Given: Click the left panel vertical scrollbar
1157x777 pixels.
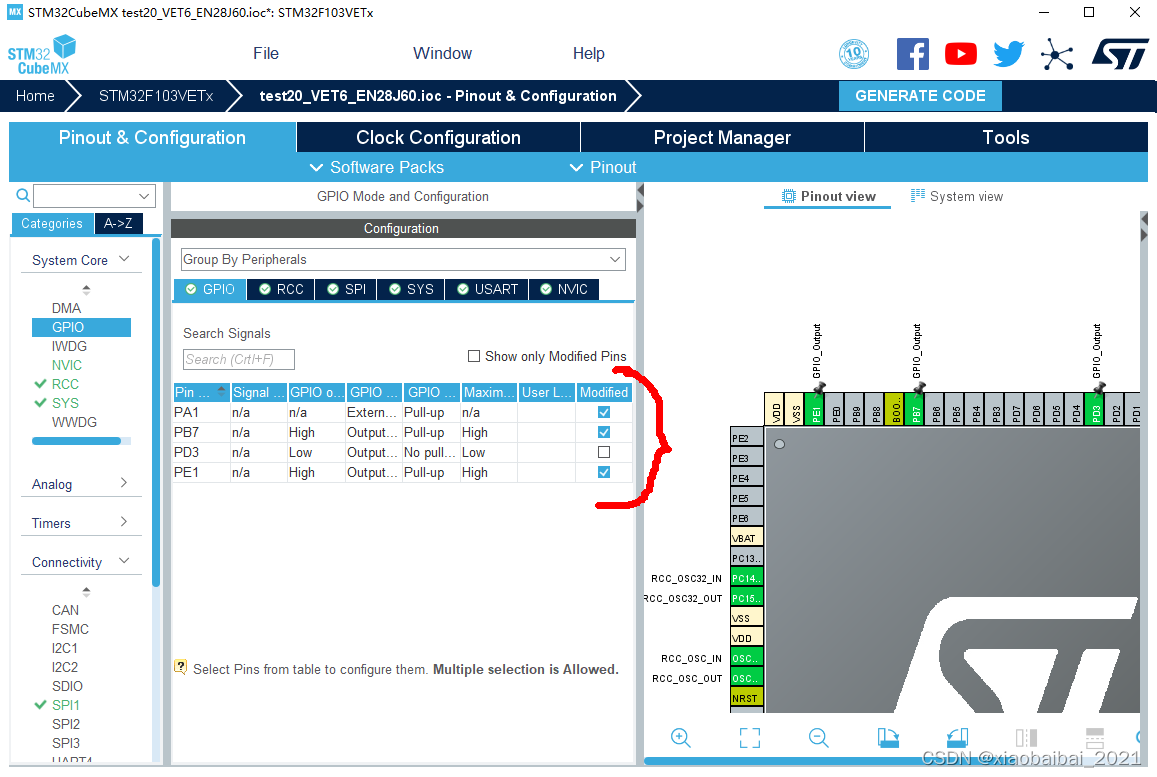Looking at the screenshot, I should click(156, 413).
